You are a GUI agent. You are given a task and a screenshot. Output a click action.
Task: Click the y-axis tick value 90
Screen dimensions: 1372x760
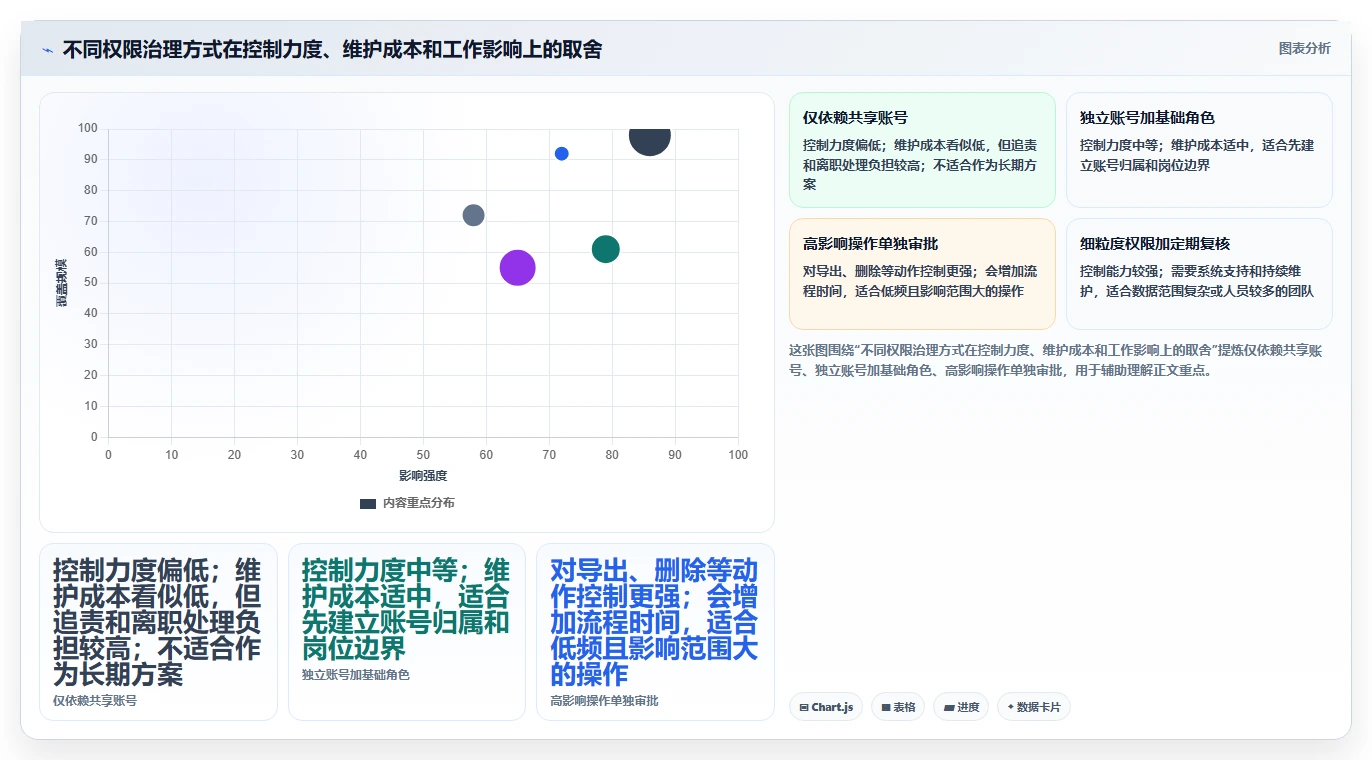tap(91, 159)
